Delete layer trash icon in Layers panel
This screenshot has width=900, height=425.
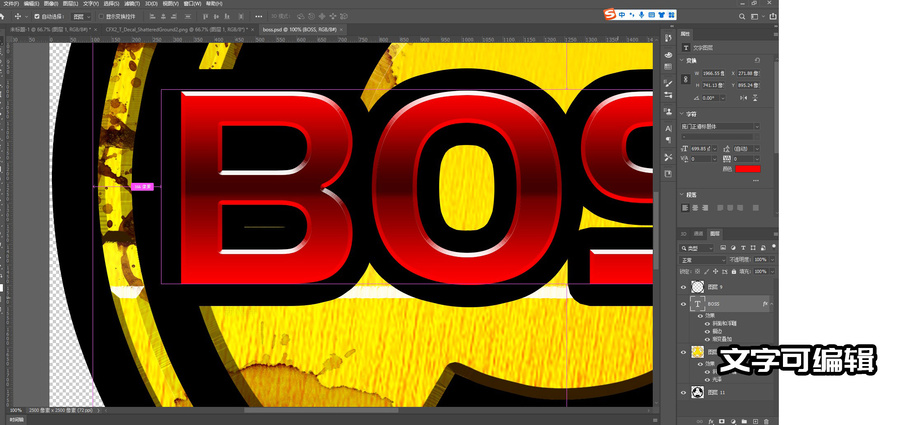(766, 422)
